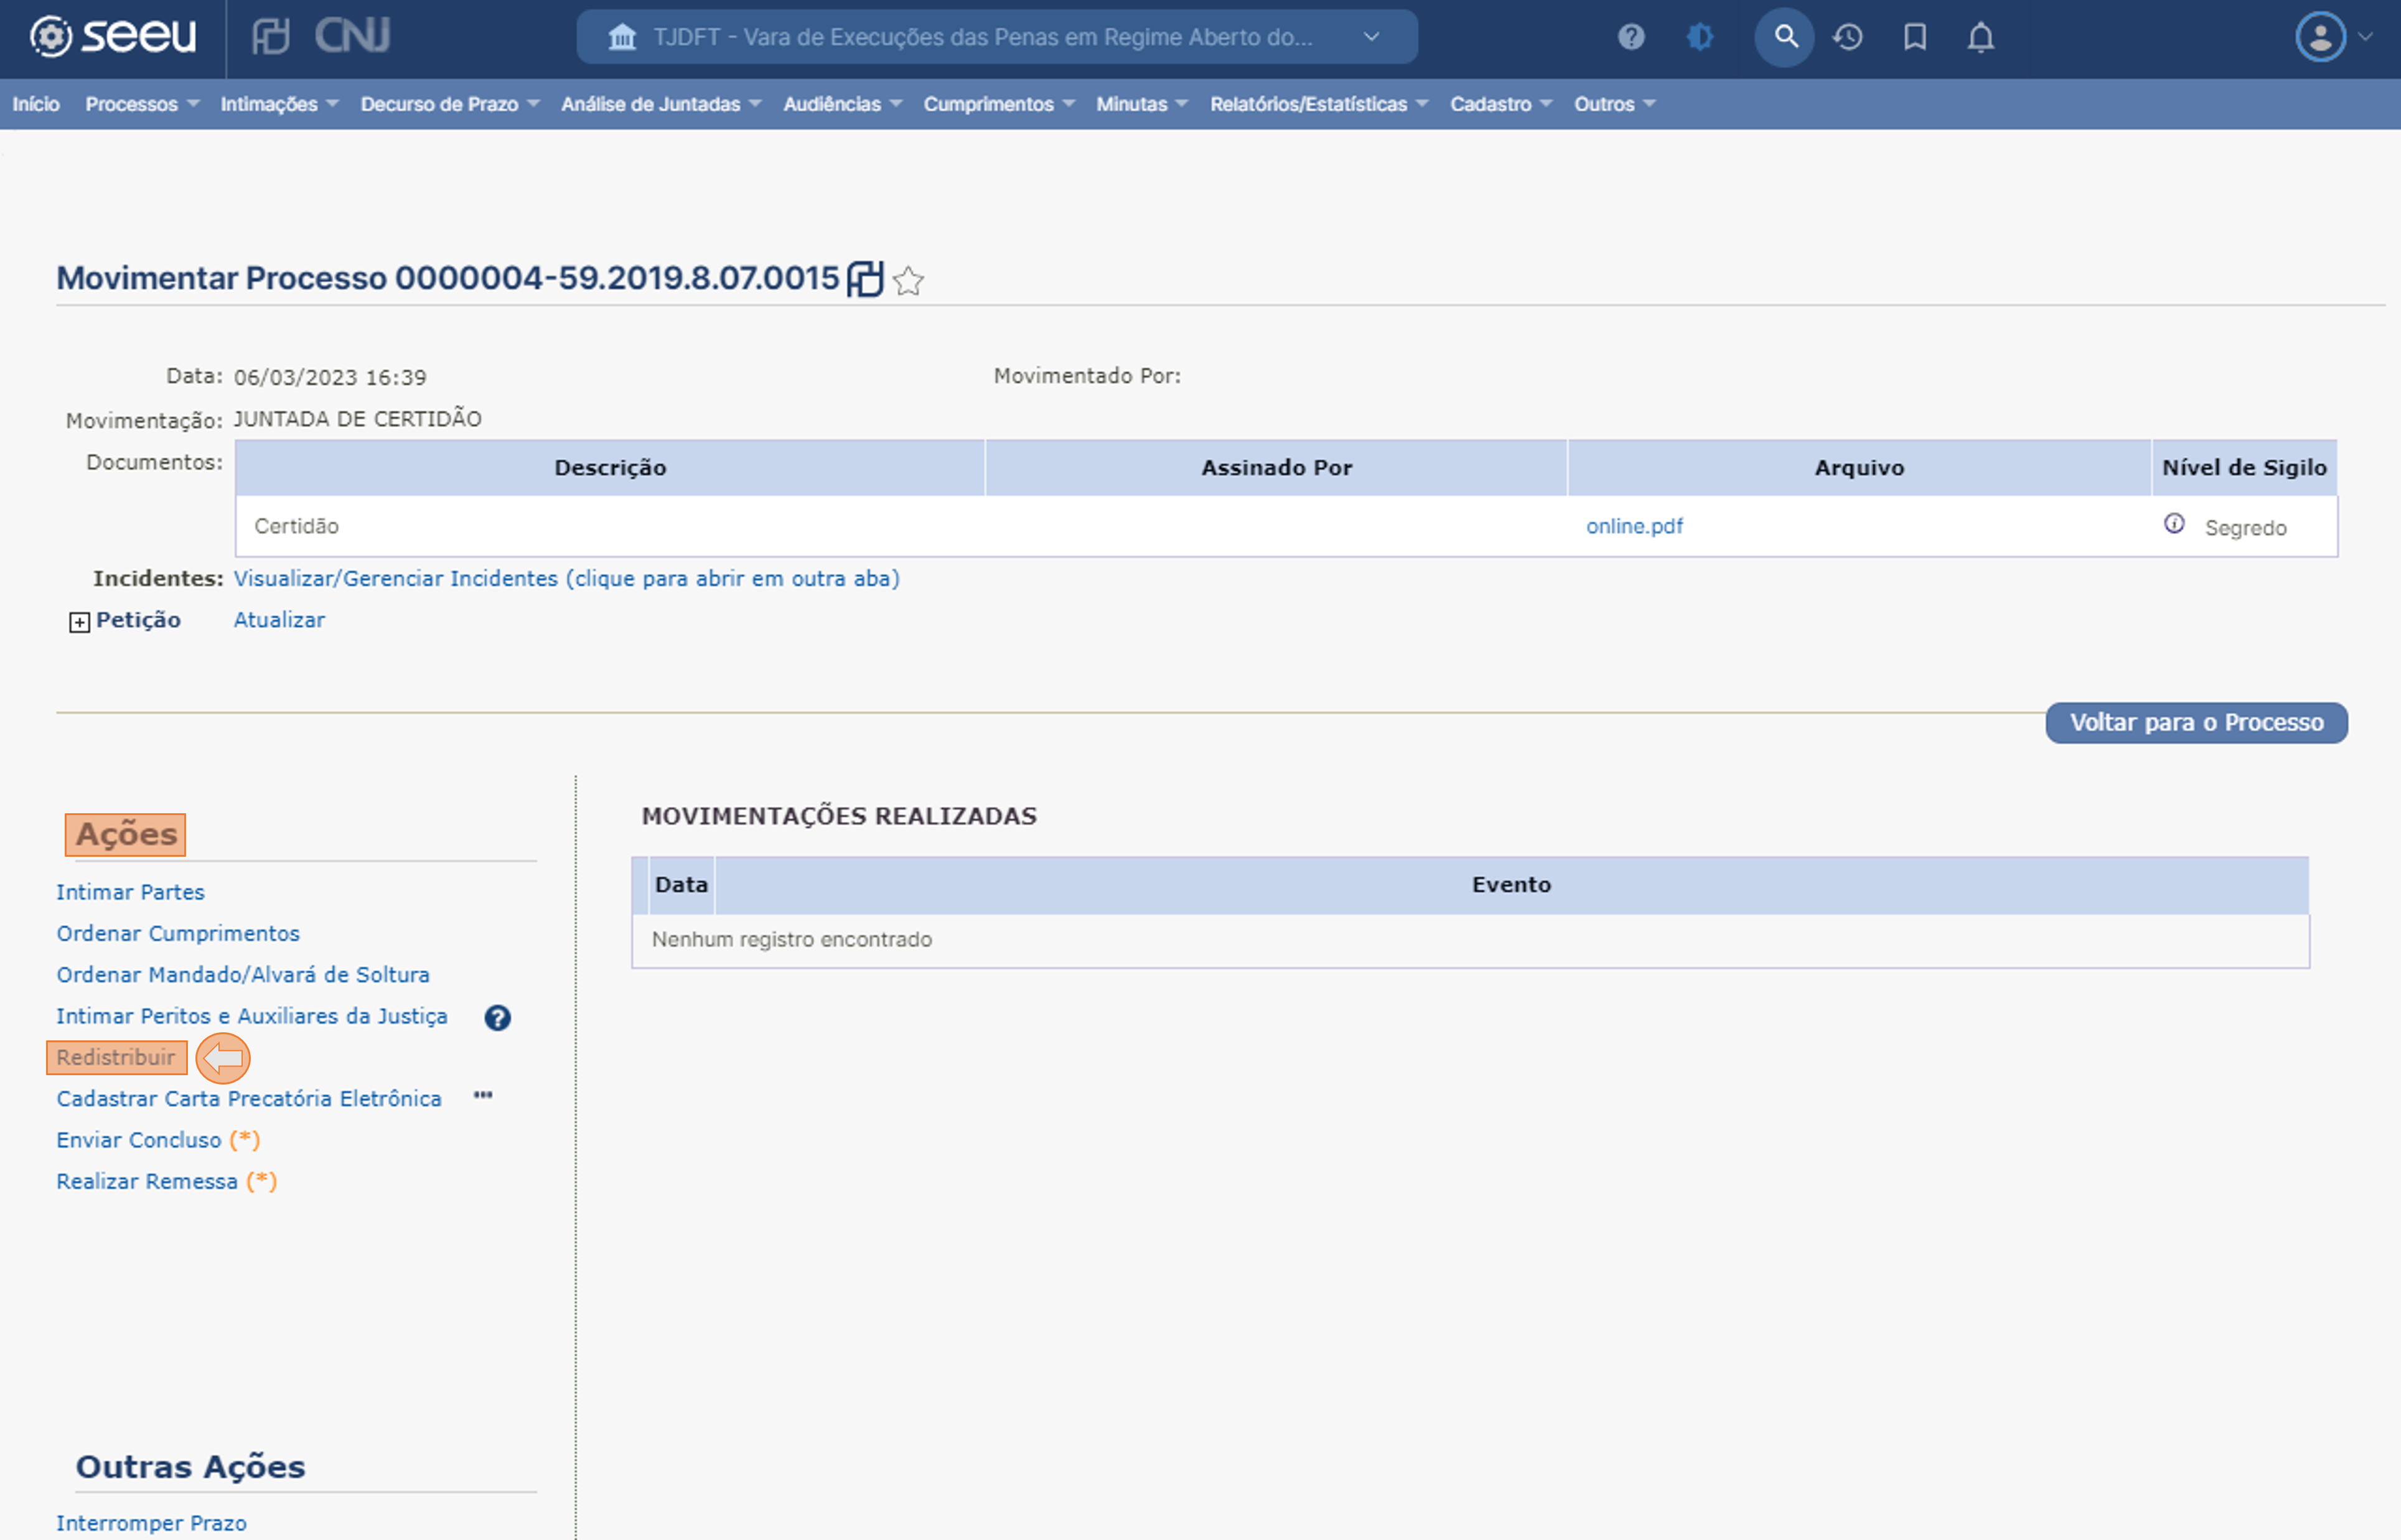Click the SEEU logo in header
Viewport: 2401px width, 1540px height.
[x=112, y=37]
